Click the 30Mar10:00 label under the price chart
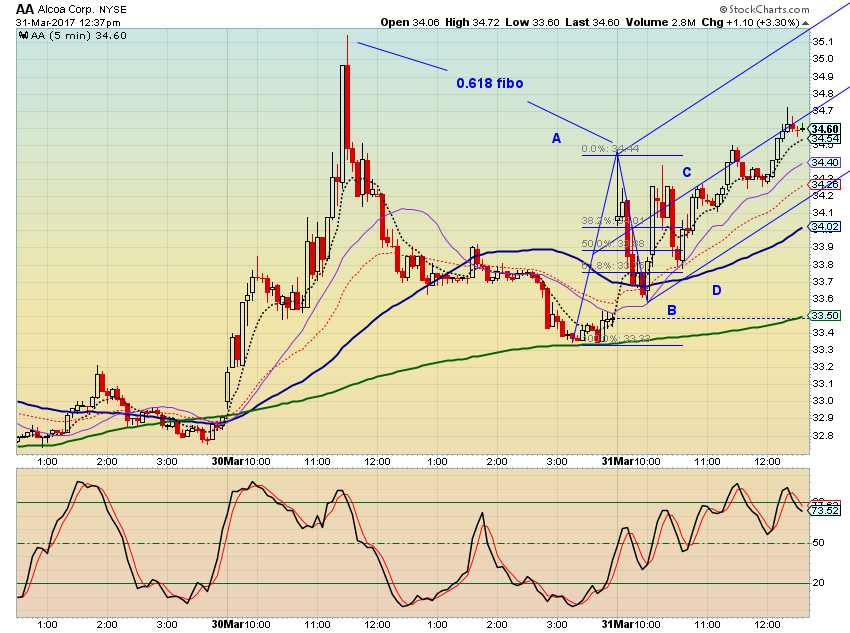Viewport: 850px width, 633px height. click(241, 461)
